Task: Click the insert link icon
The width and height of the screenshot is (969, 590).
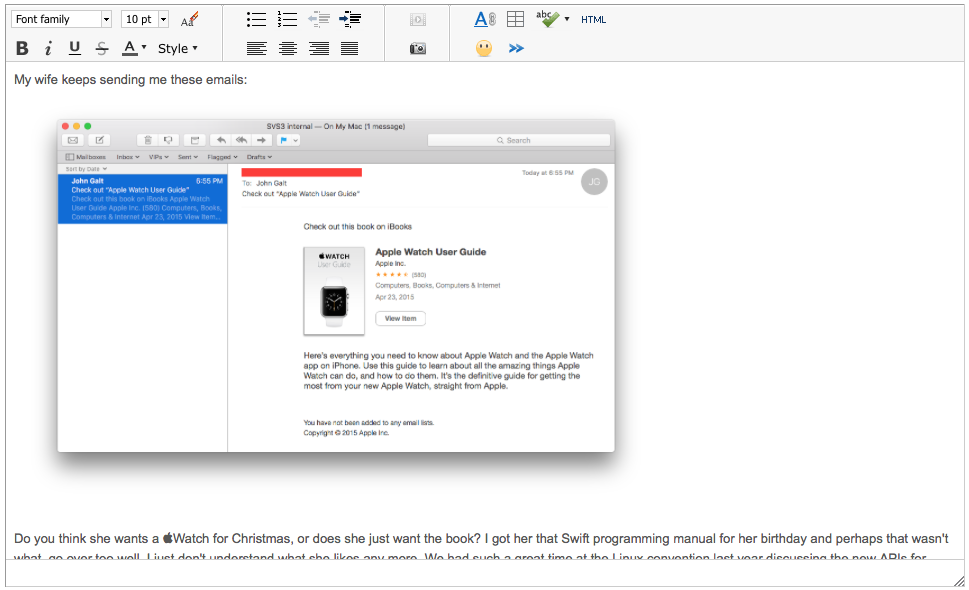Action: click(485, 19)
